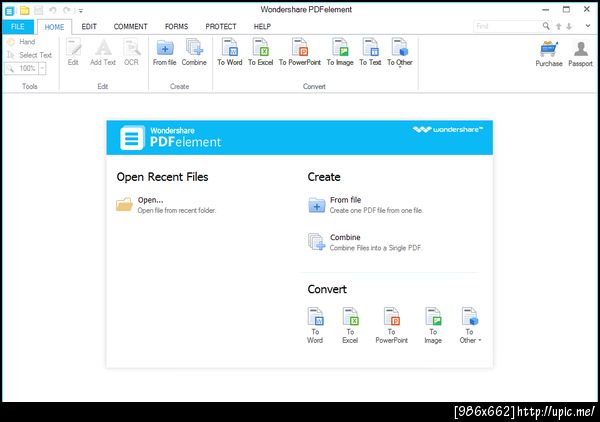Click Combine in the ribbon Create group
Image resolution: width=600 pixels, height=422 pixels.
[194, 52]
